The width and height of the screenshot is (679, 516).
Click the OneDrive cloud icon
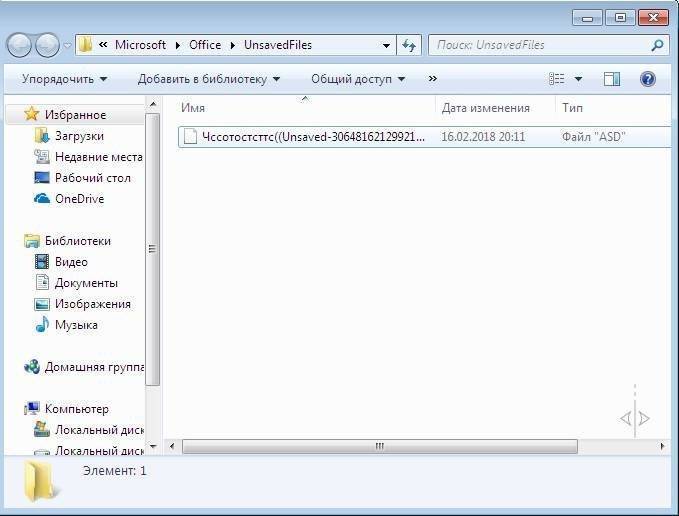point(42,199)
